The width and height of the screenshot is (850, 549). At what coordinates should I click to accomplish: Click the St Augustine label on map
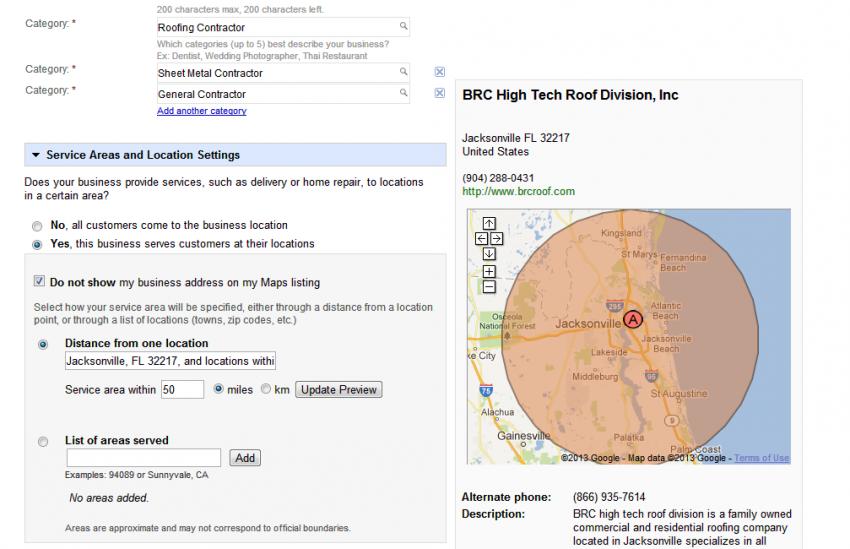(x=679, y=393)
